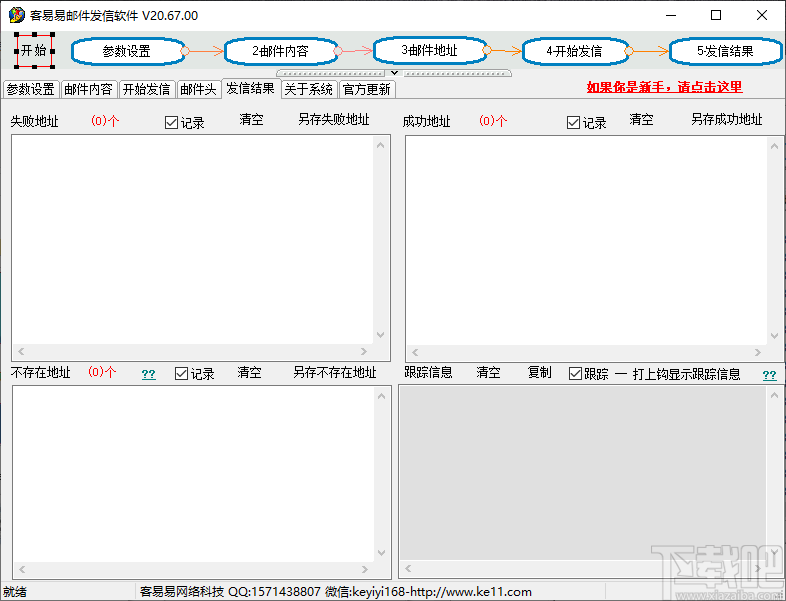The height and width of the screenshot is (601, 786).
Task: Click the 失败地址 list scroll up arrow
Action: pos(380,145)
